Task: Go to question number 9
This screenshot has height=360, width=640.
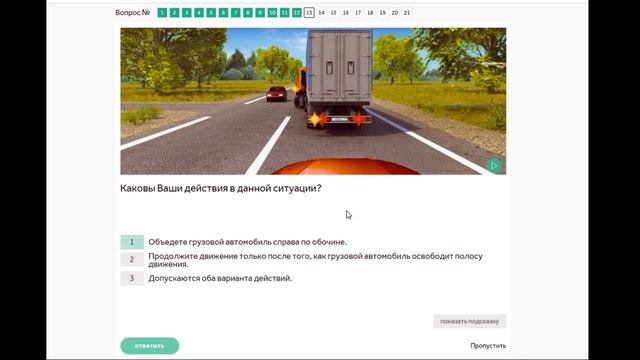Action: pyautogui.click(x=260, y=13)
